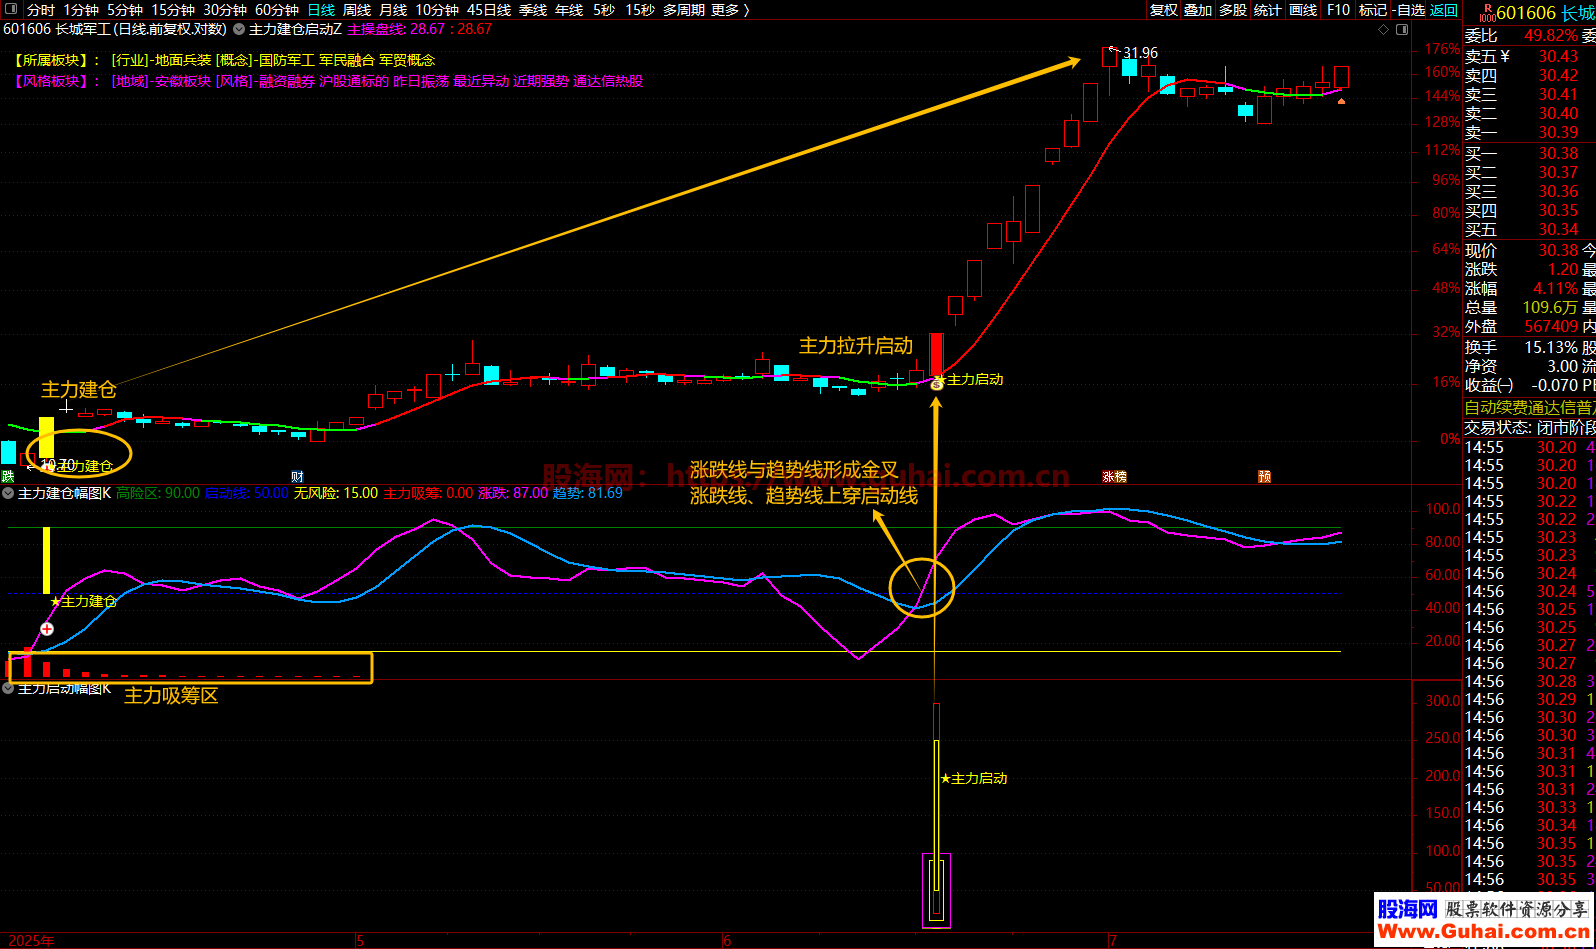Expand the 主力启动幅图K sub-indicator dropdown

(9, 688)
